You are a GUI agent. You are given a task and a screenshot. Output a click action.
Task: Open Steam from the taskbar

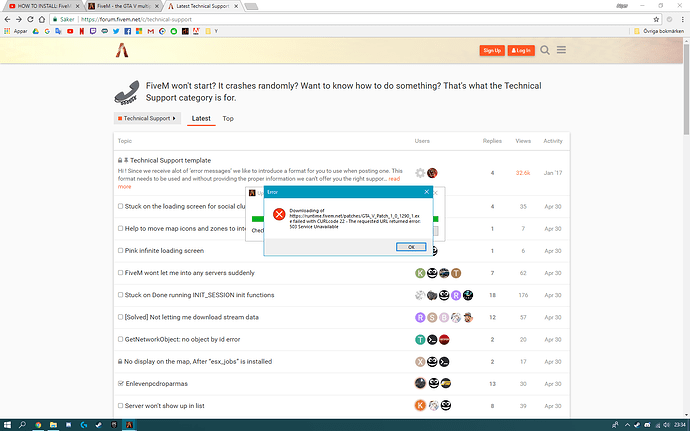[x=99, y=425]
